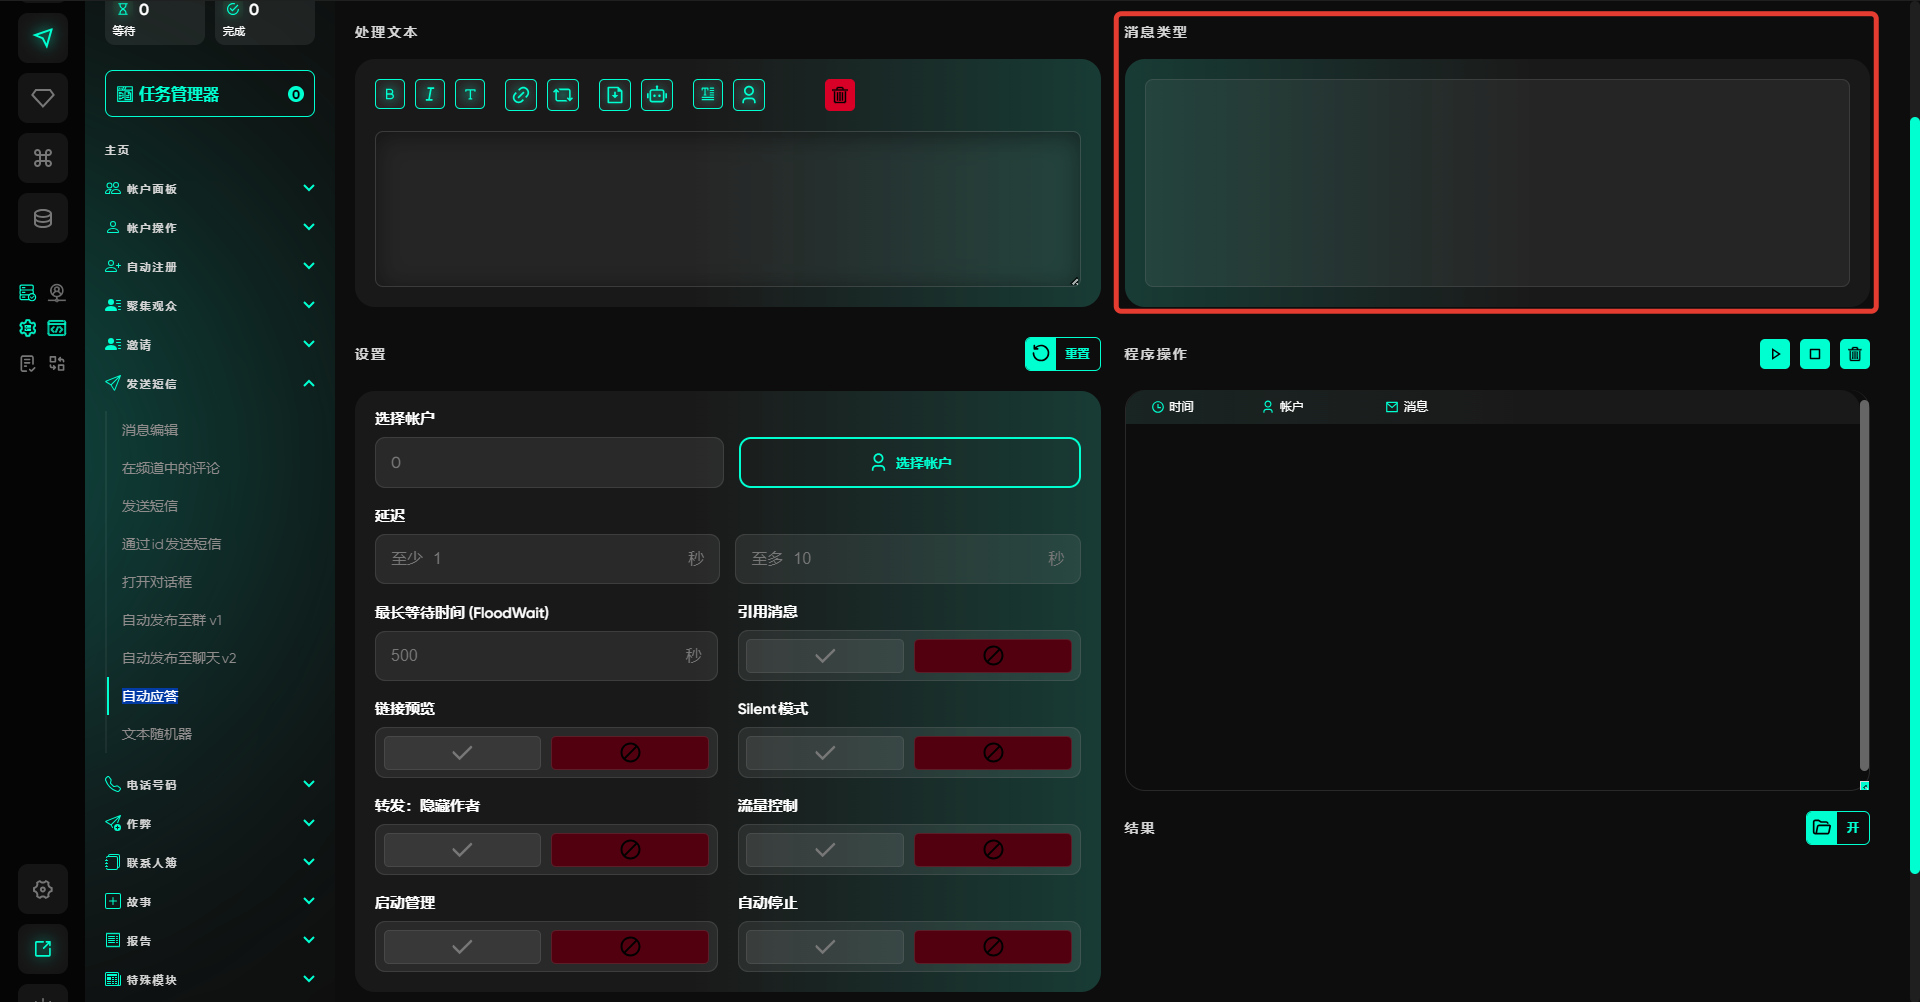Image resolution: width=1920 pixels, height=1002 pixels.
Task: Click the stop square icon in 程序操作
Action: [x=1815, y=354]
